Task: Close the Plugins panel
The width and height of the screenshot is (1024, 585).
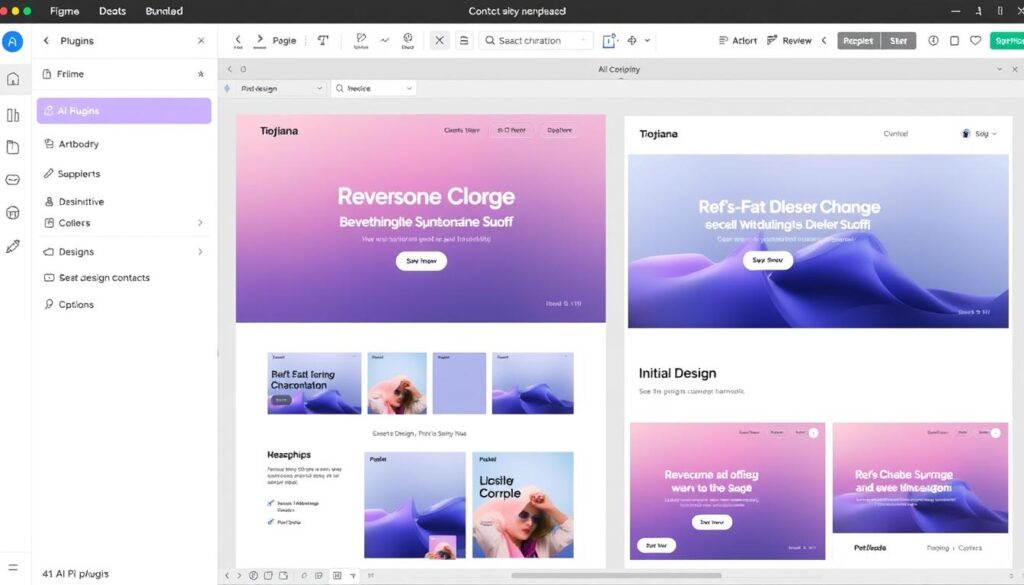Action: [201, 40]
